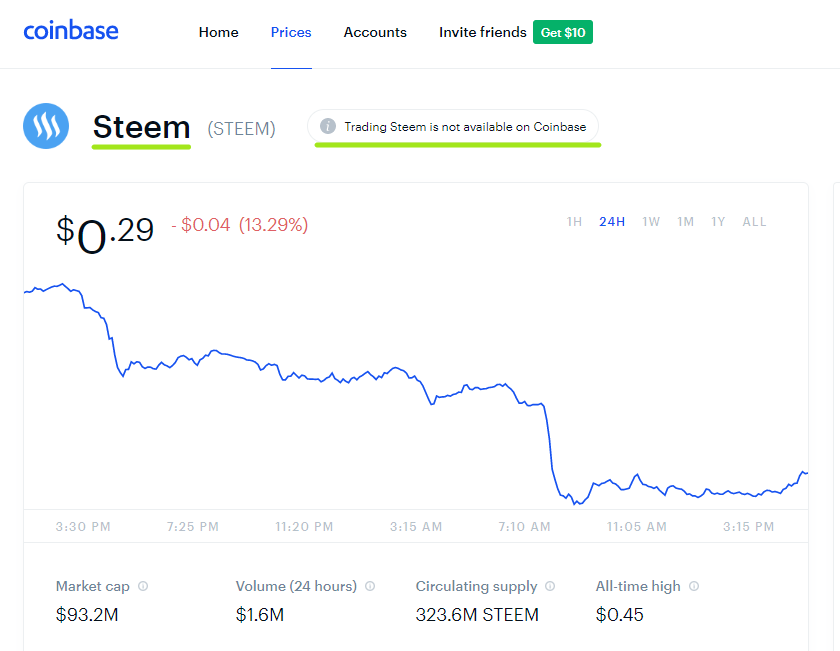Click the blue Steem coin logo
Image resolution: width=840 pixels, height=651 pixels.
pyautogui.click(x=46, y=126)
